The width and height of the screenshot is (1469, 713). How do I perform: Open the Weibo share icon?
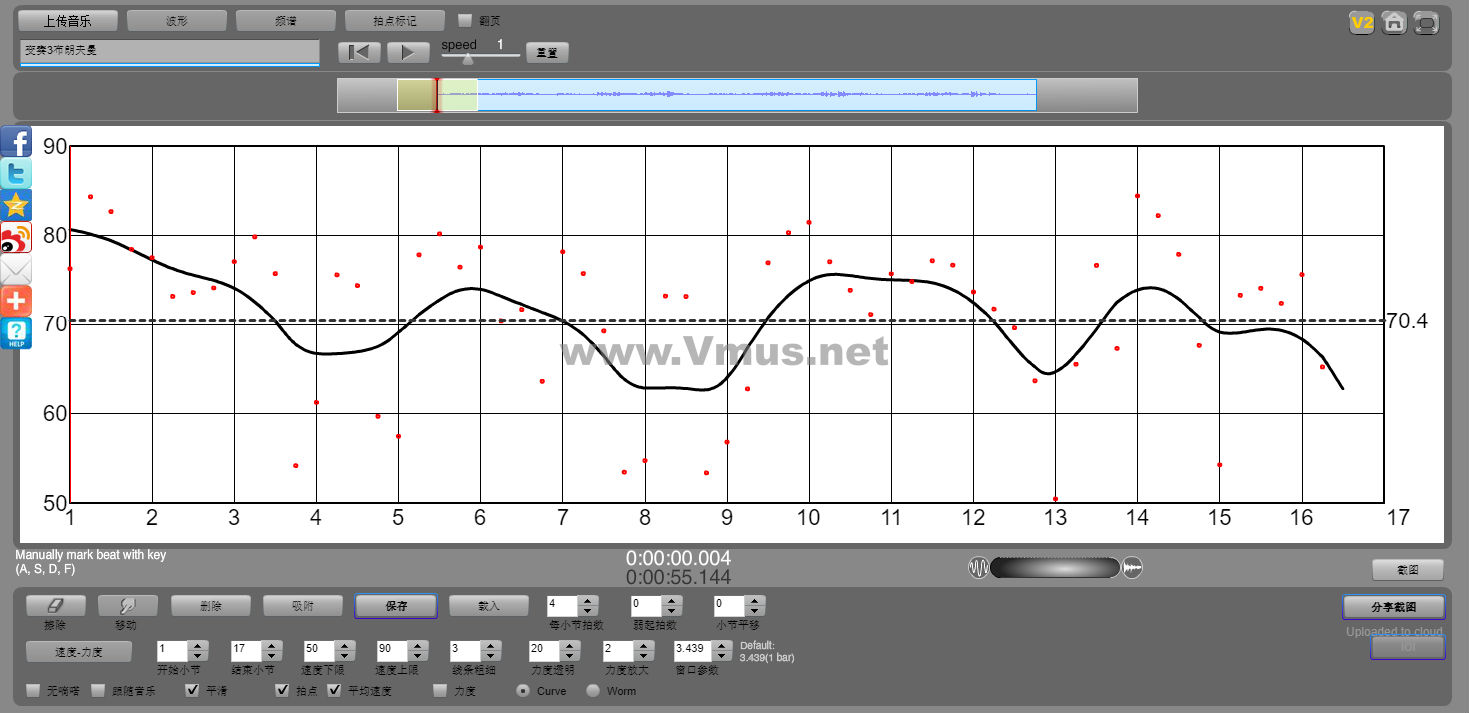[16, 237]
